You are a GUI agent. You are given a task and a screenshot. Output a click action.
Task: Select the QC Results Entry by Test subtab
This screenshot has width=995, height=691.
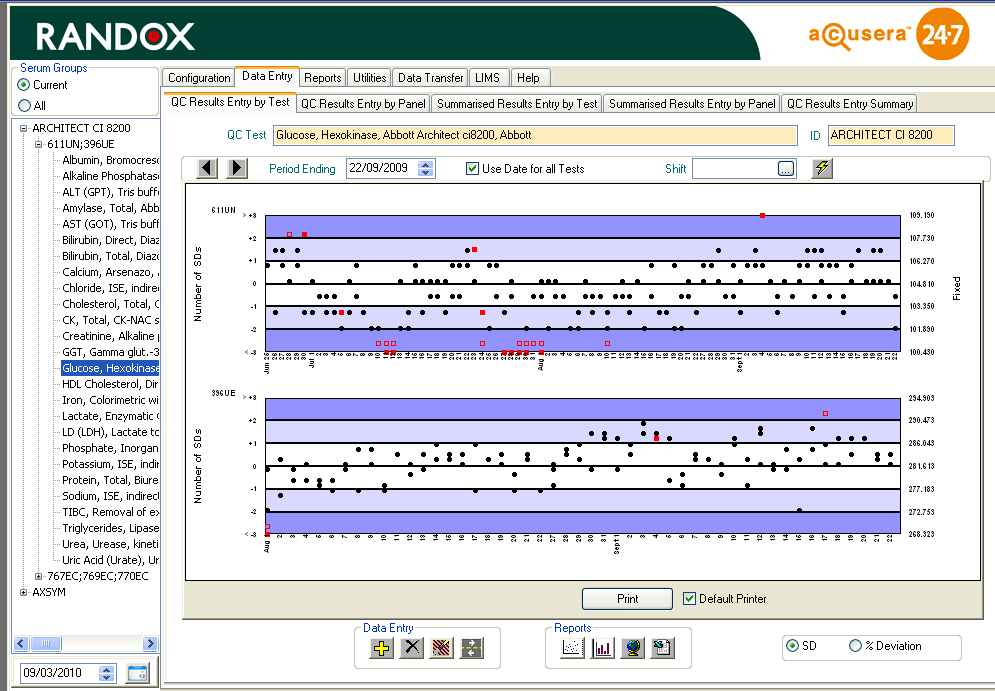click(230, 102)
